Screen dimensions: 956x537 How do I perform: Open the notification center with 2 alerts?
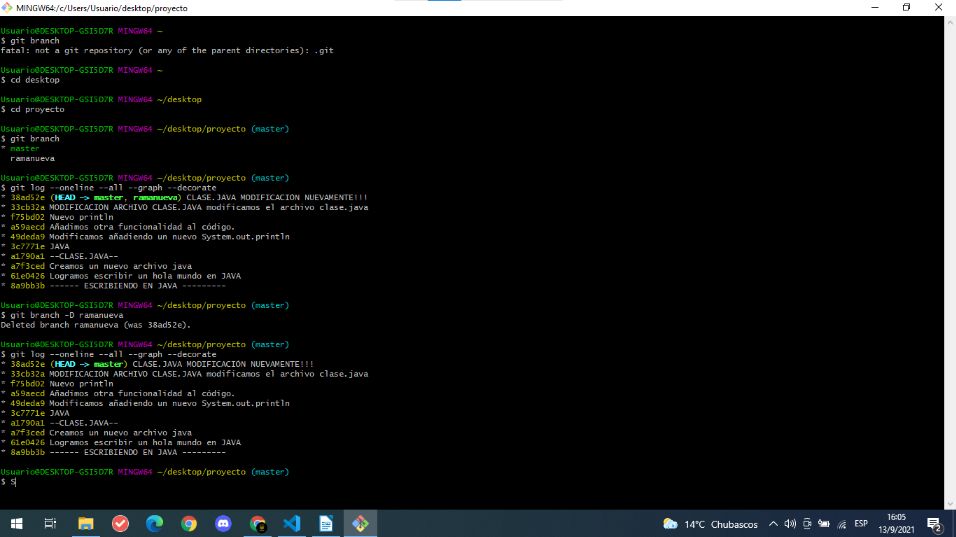point(934,524)
